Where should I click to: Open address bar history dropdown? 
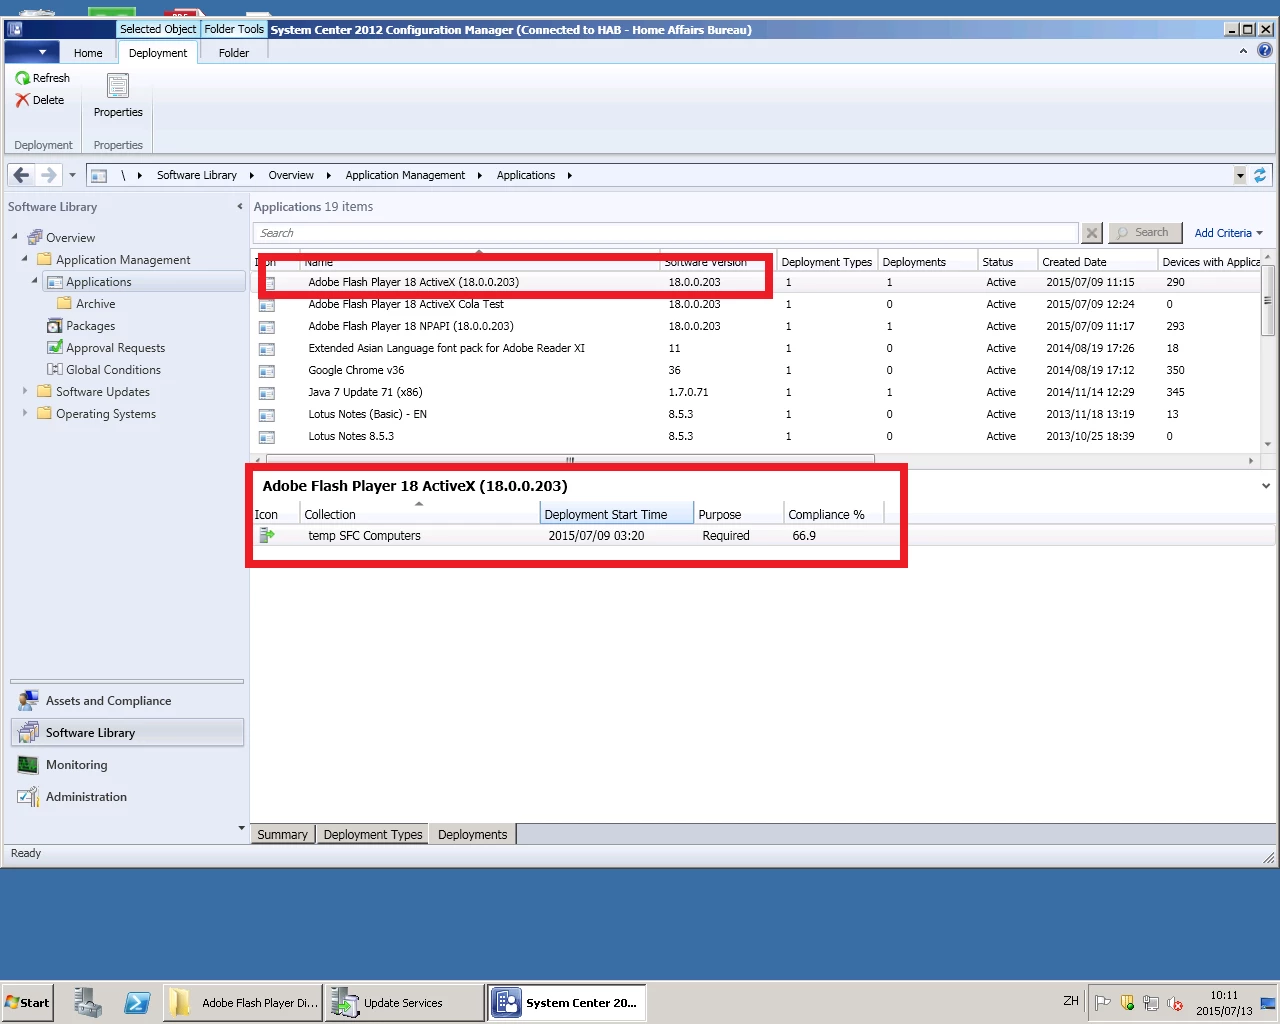tap(1240, 175)
